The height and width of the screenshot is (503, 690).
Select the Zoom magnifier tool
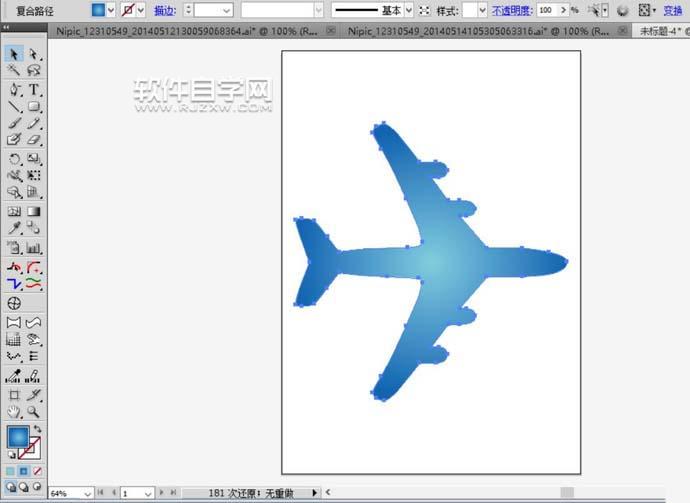point(33,412)
